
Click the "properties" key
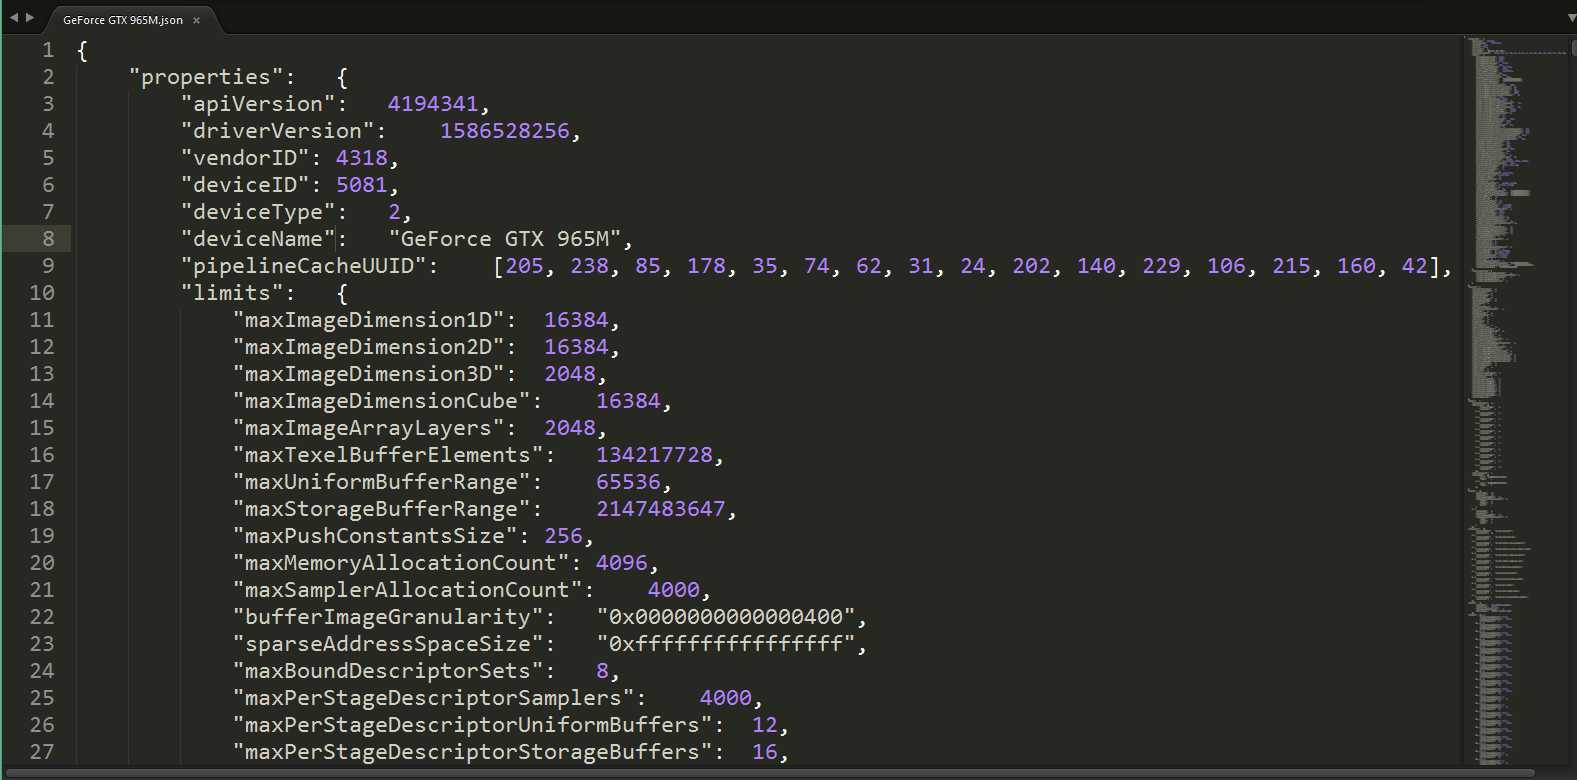206,78
